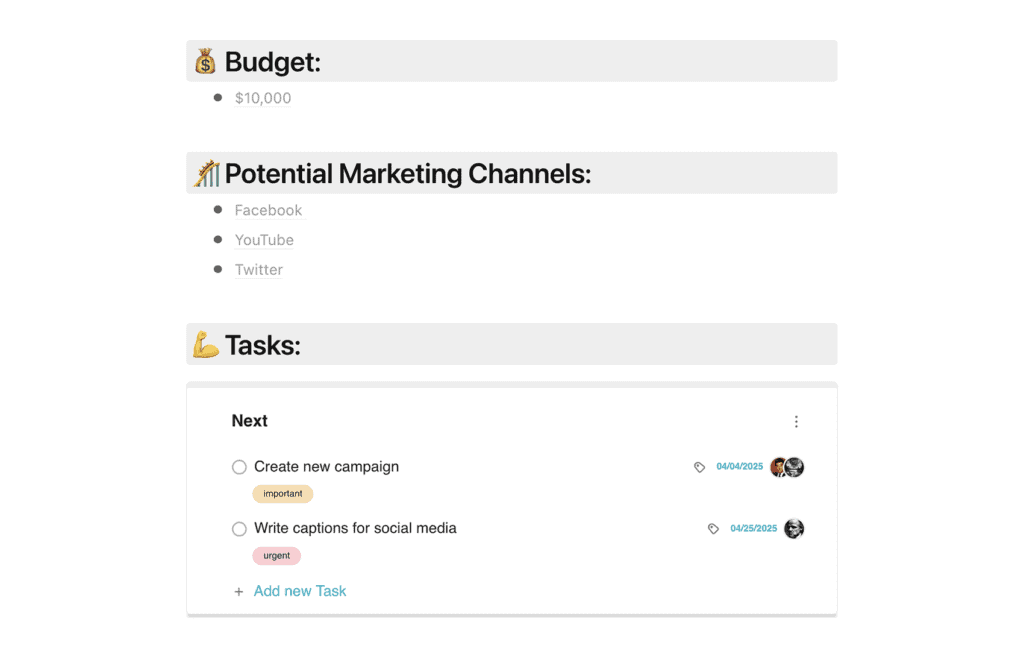Screen dimensions: 1024x663
Task: Click Add new Task
Action: pyautogui.click(x=300, y=591)
